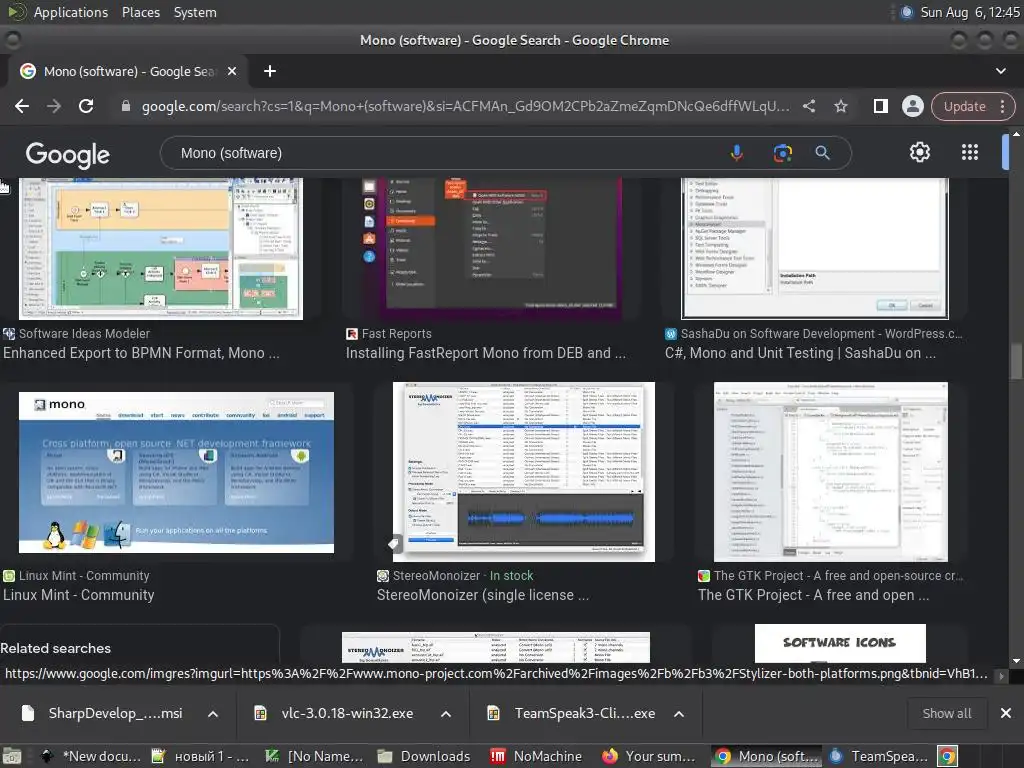Click the address bar URL
This screenshot has height=768, width=1024.
click(465, 106)
